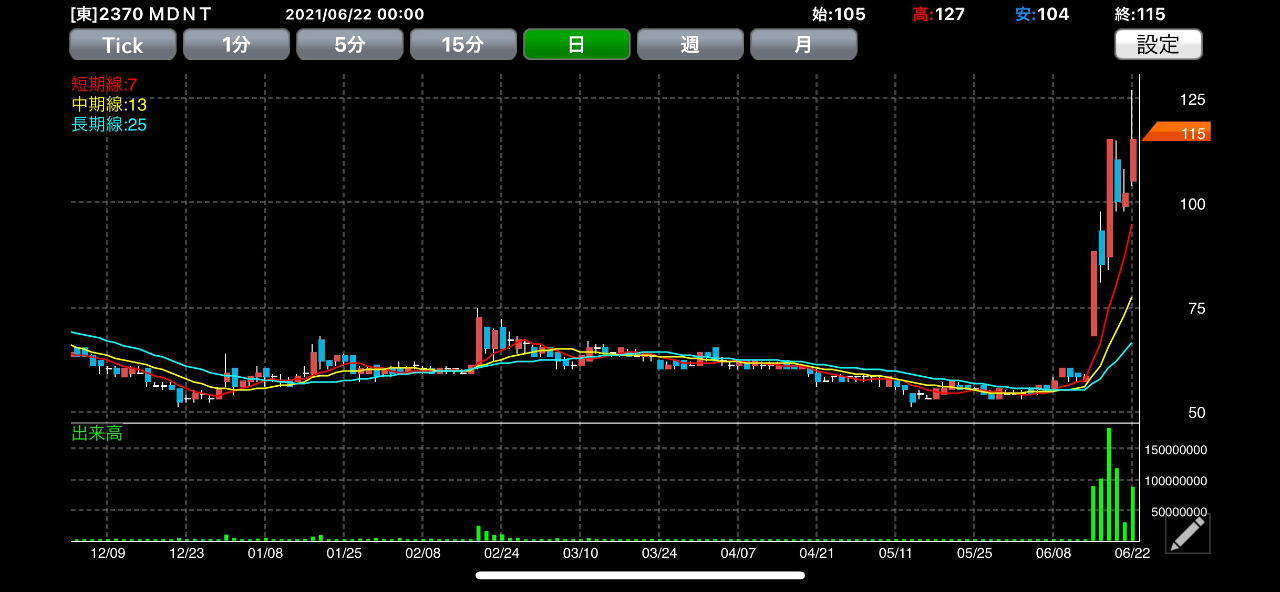Tap the 75 price axis label
Screen dimensions: 1280x592
pyautogui.click(x=1196, y=309)
